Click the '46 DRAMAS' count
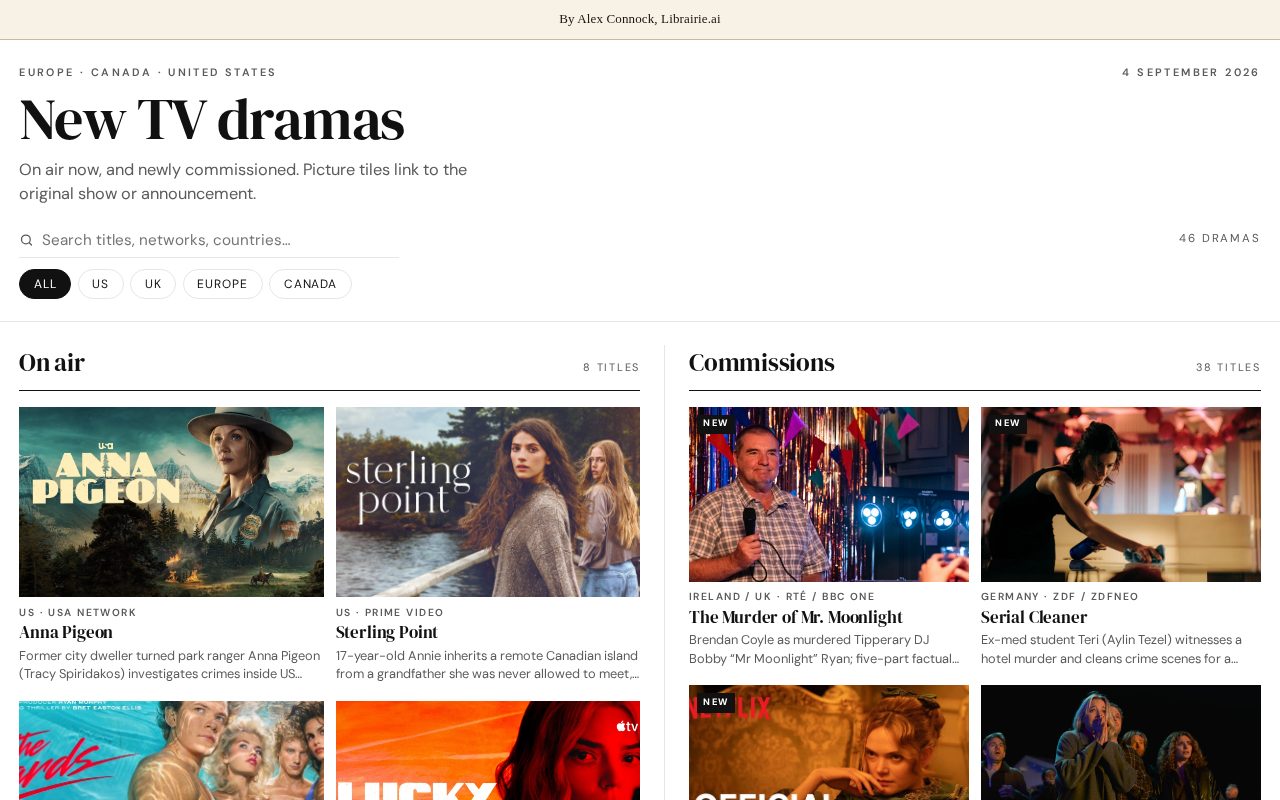This screenshot has height=800, width=1280. (x=1219, y=238)
